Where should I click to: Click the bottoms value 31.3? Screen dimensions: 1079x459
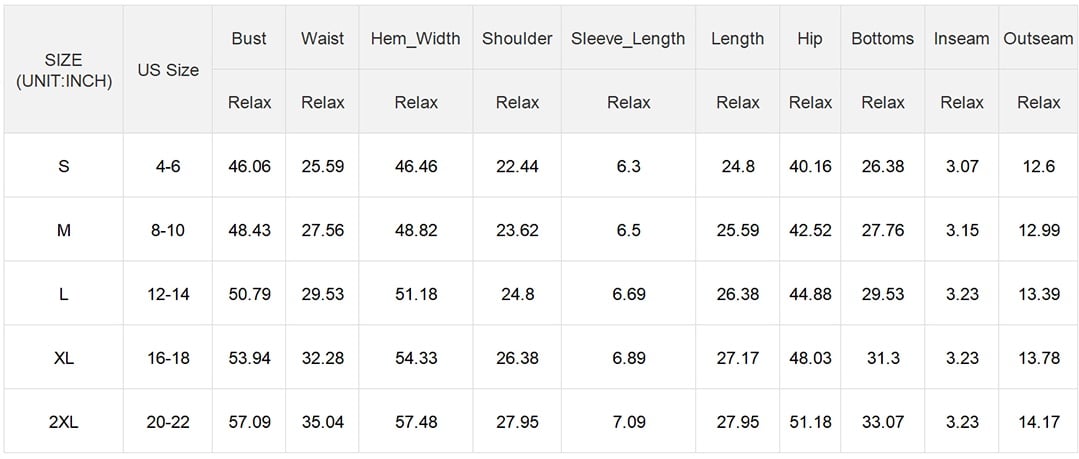(x=882, y=358)
